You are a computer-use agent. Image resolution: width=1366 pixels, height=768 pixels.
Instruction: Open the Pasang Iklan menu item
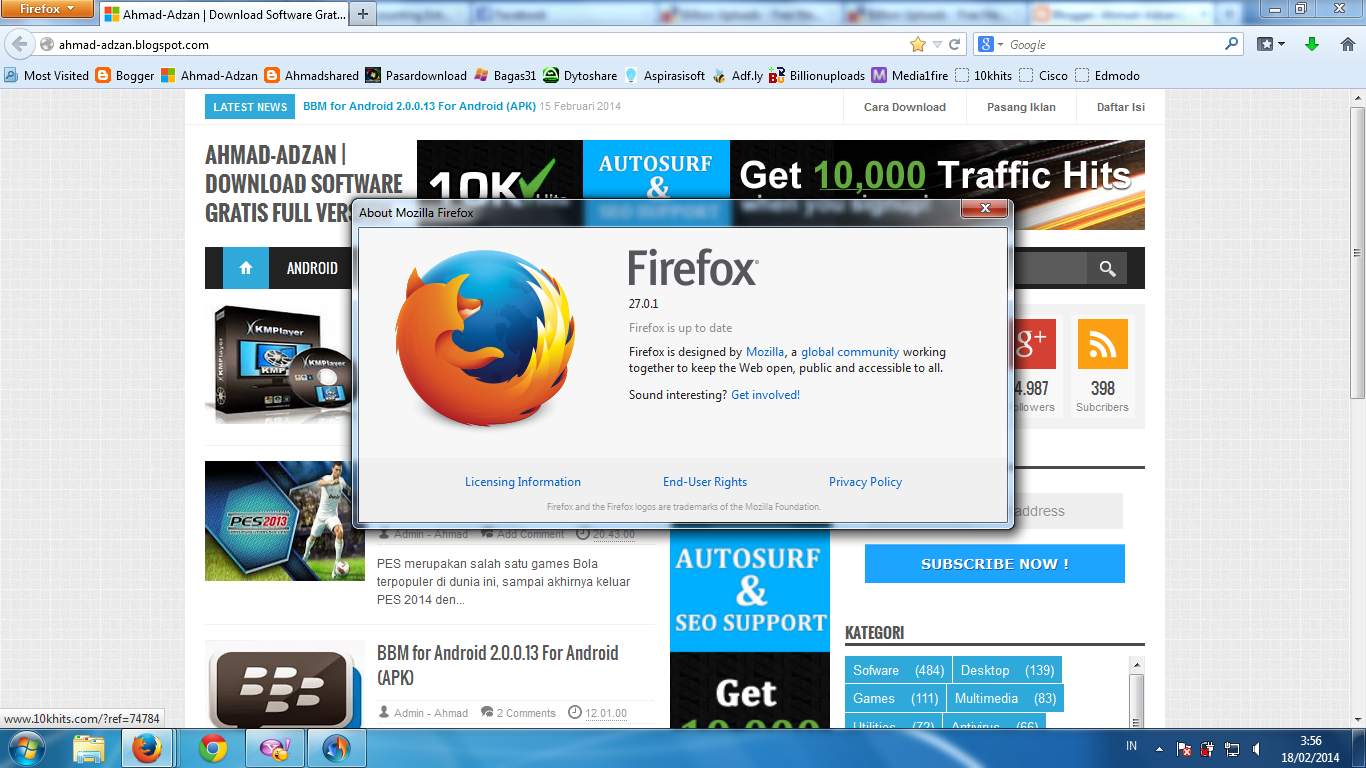click(x=1021, y=107)
